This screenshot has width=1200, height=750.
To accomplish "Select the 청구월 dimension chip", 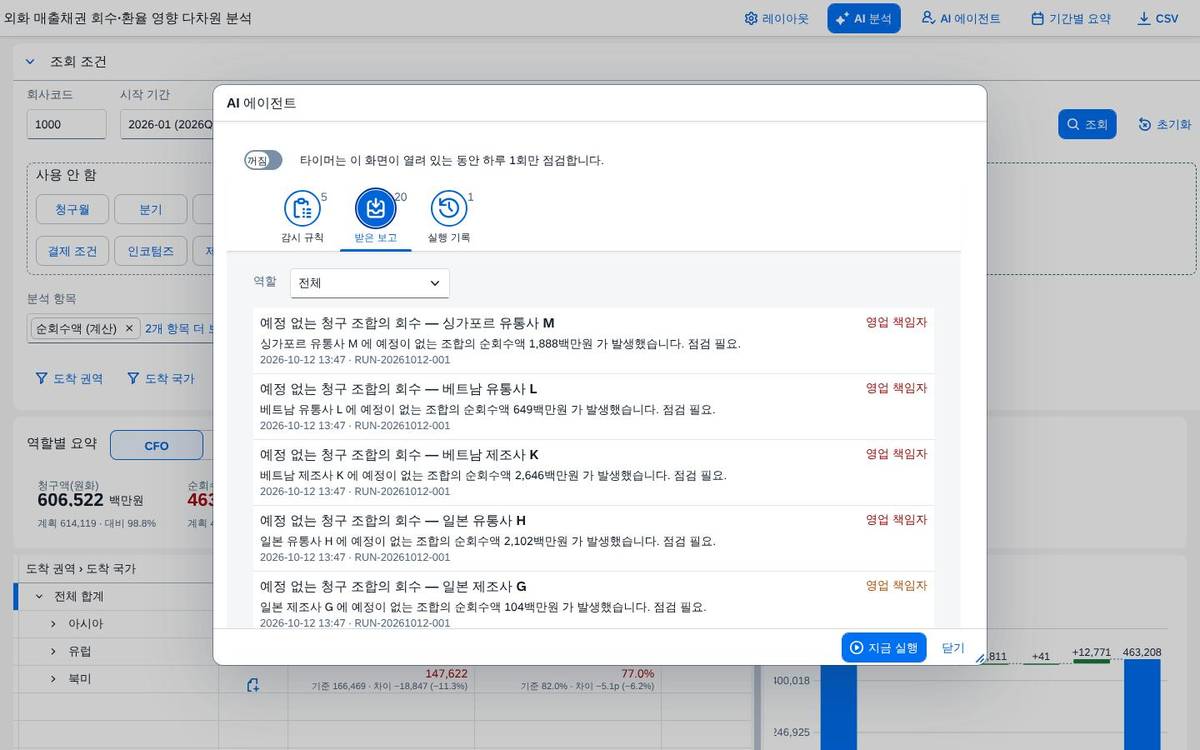I will pos(72,209).
